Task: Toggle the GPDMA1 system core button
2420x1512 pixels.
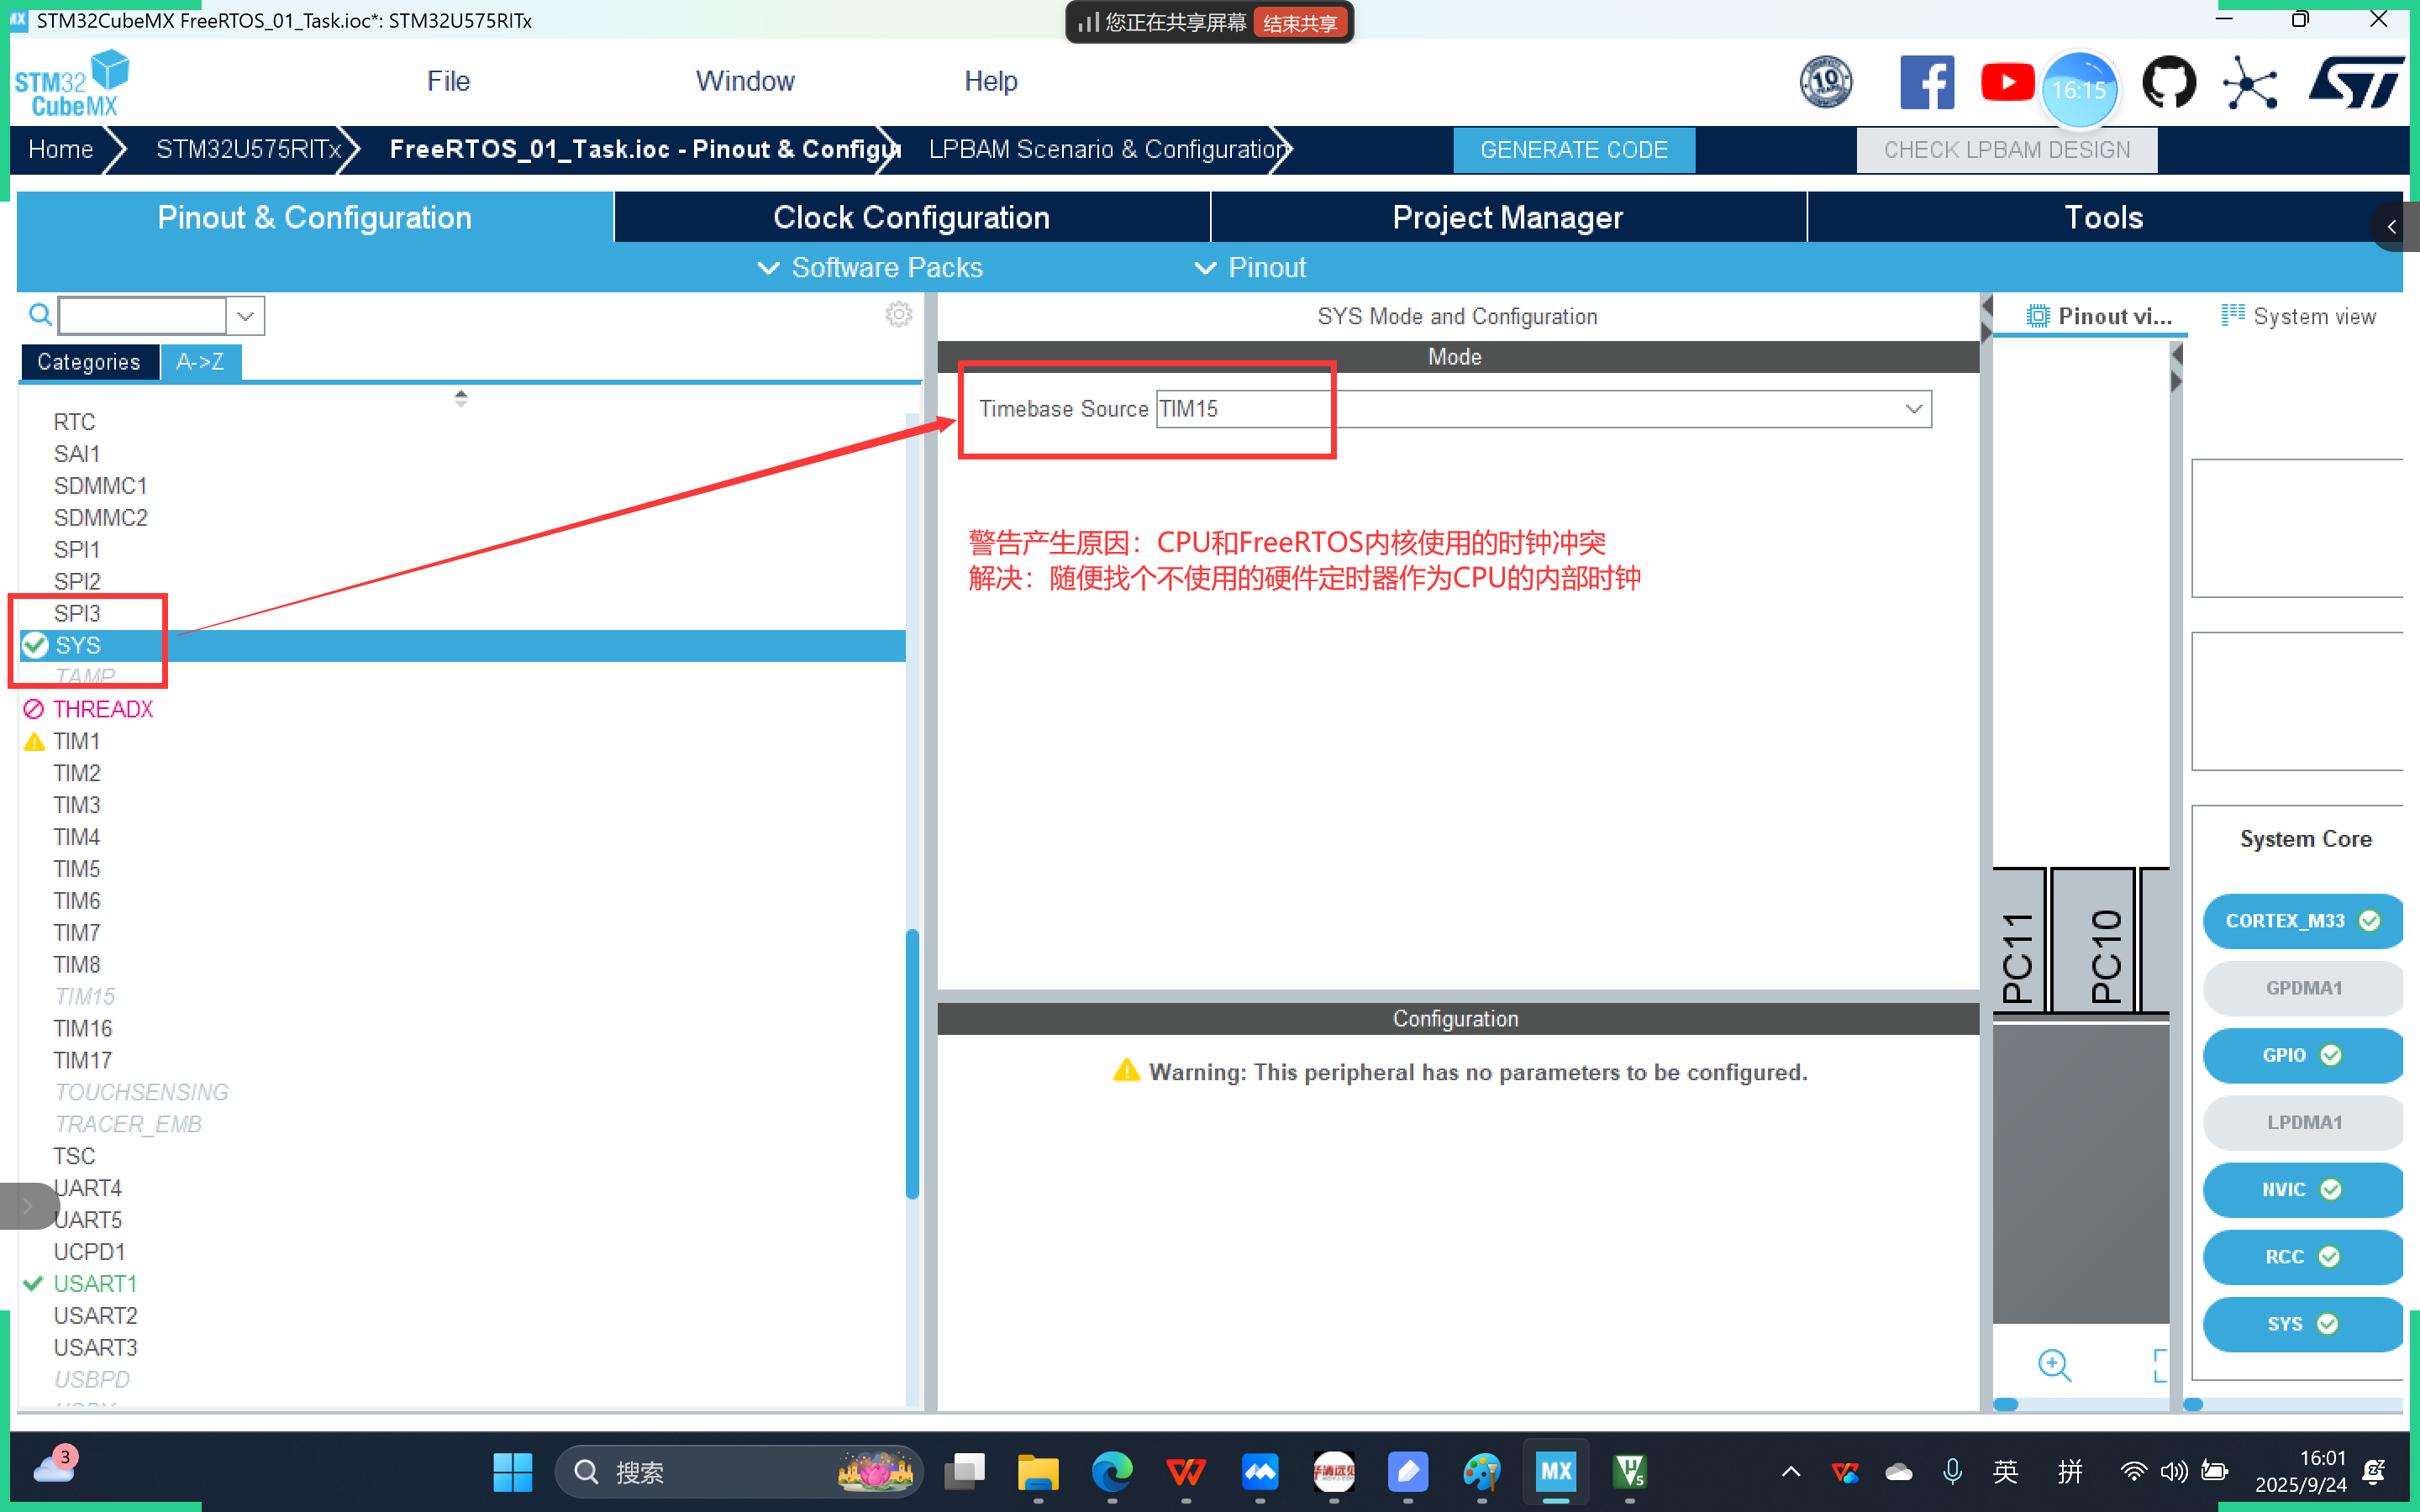Action: coord(2303,988)
